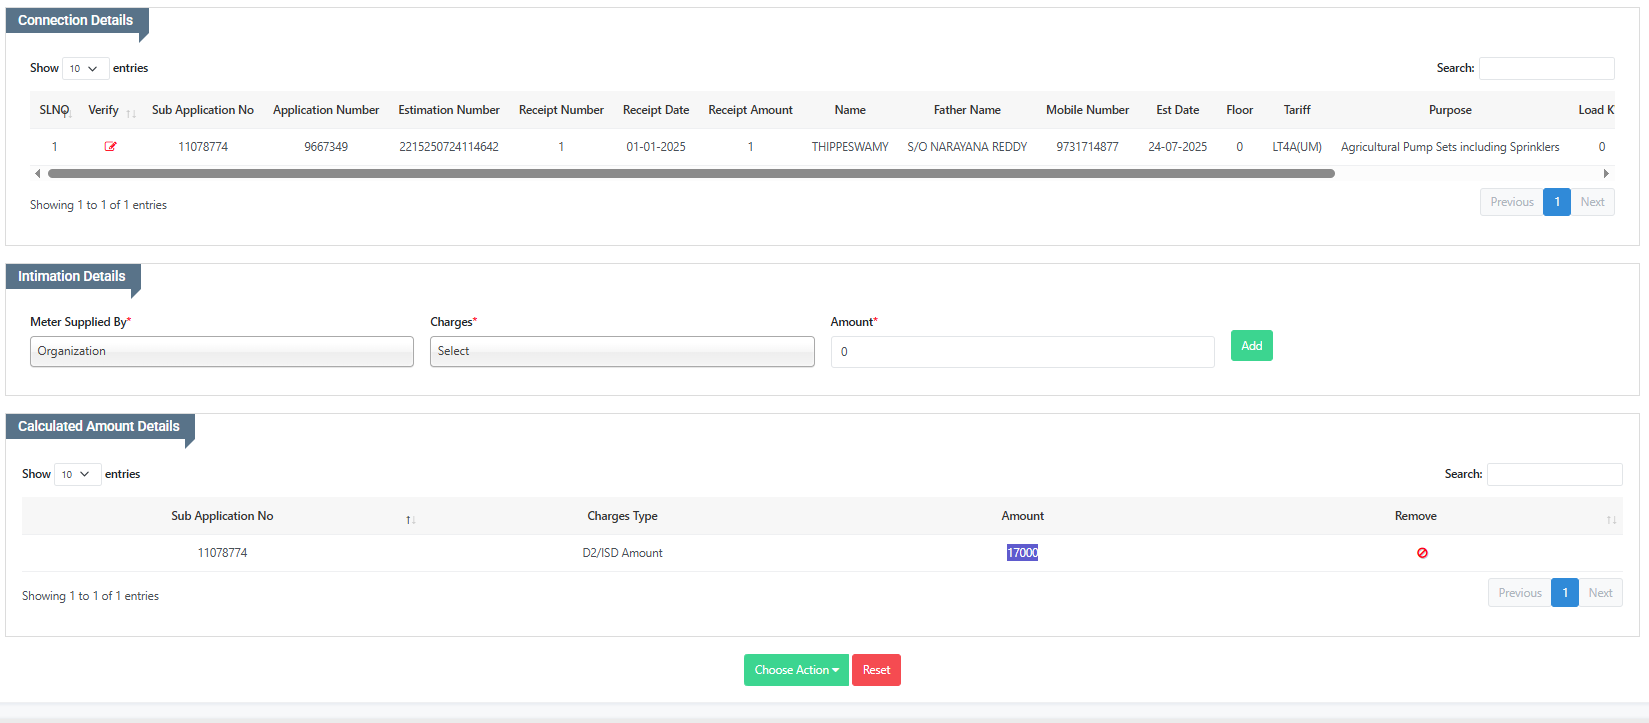Click the green Add button
The image size is (1649, 723).
[x=1251, y=346]
